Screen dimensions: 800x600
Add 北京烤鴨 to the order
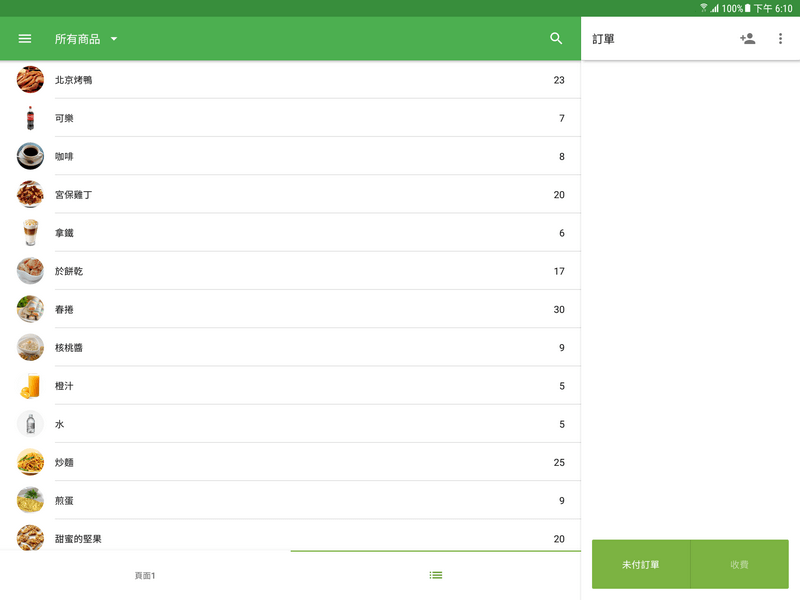pos(290,80)
